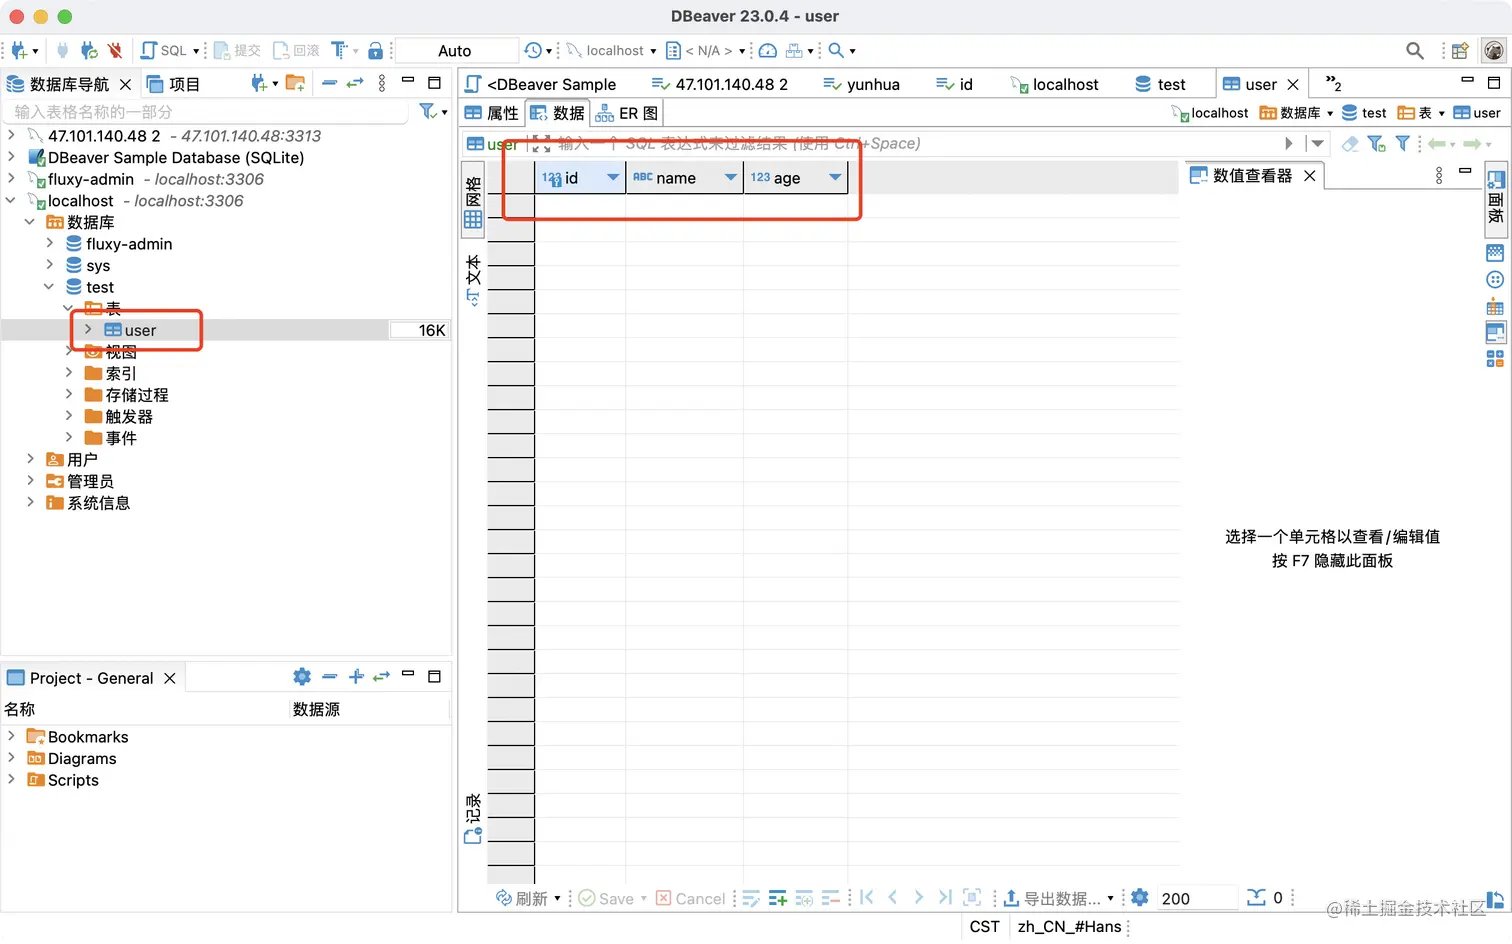Open the transaction log clock icon
The height and width of the screenshot is (944, 1512).
[533, 50]
